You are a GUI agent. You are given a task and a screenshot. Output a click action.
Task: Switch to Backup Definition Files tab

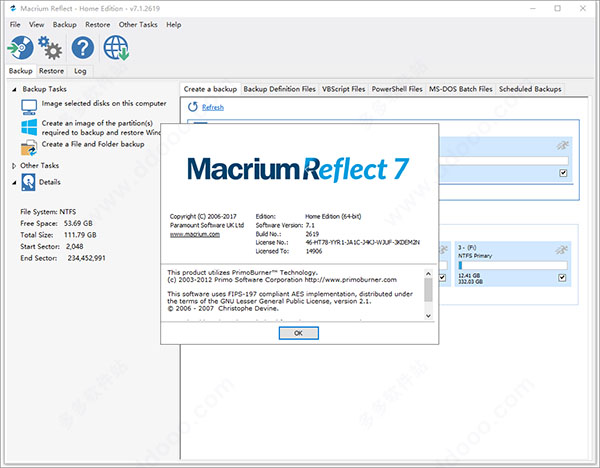click(279, 89)
